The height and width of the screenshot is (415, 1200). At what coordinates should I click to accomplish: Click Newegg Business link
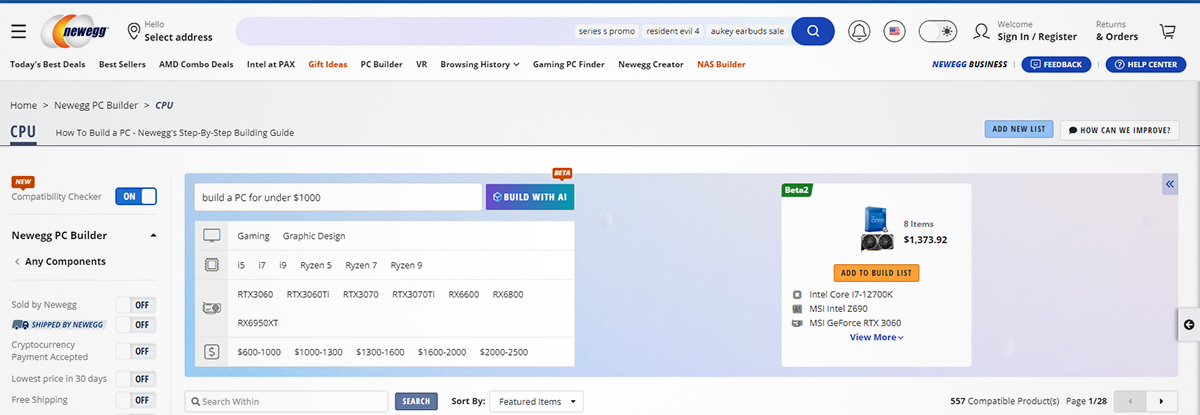click(969, 64)
